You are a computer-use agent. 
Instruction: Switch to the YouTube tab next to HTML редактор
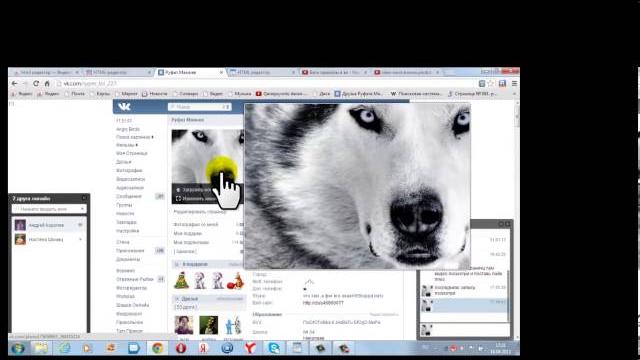333,72
